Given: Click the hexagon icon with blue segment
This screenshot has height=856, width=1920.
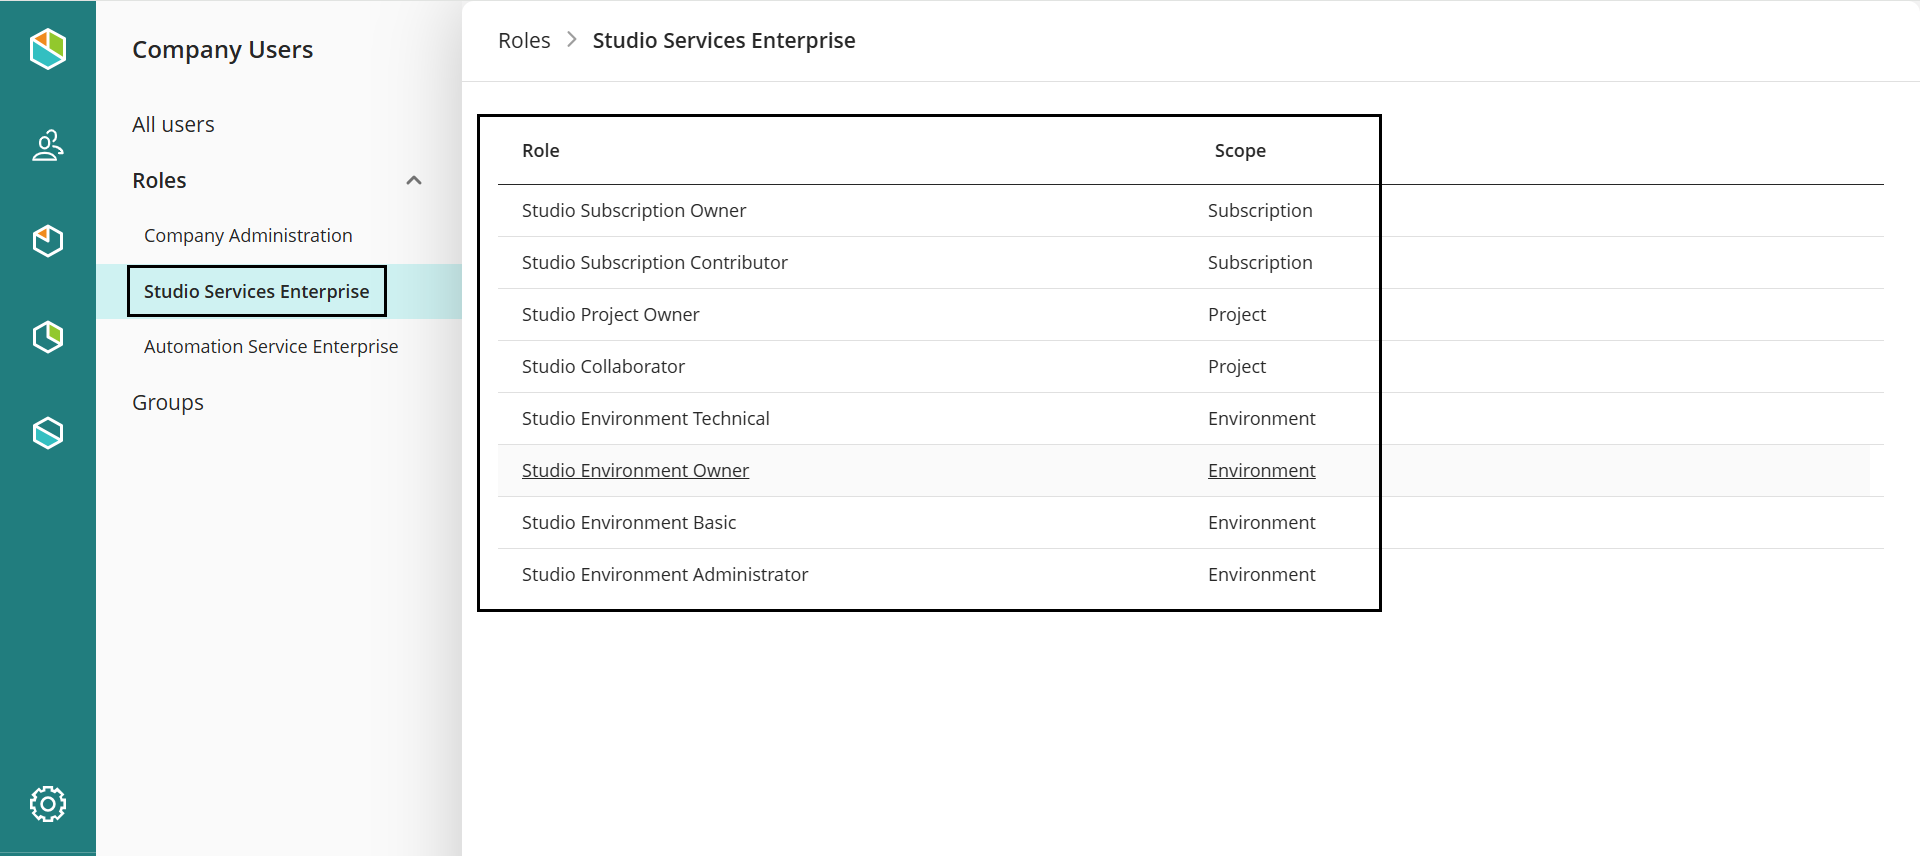Looking at the screenshot, I should click(47, 433).
